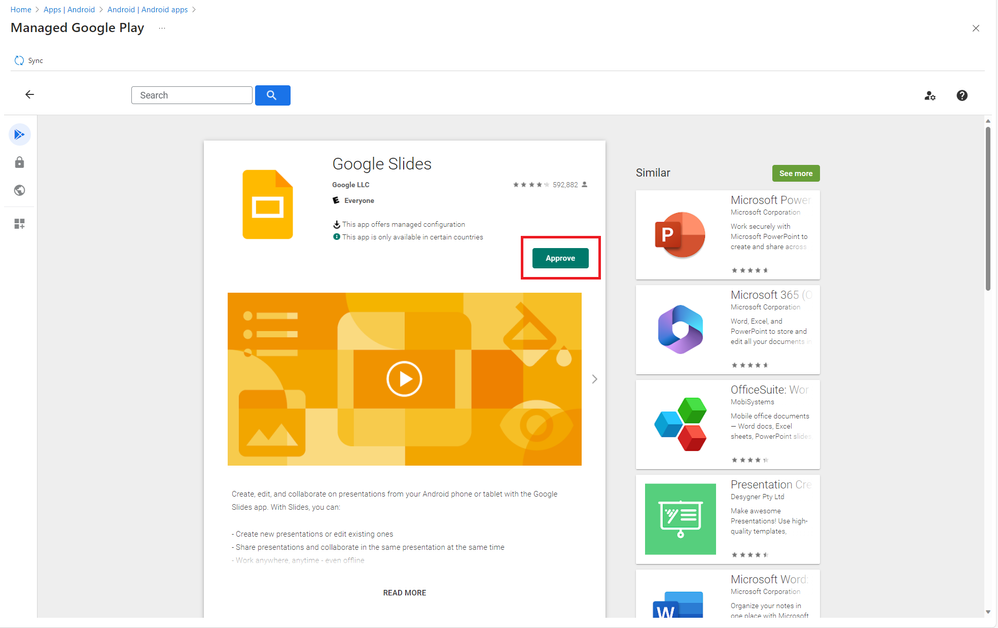Click the See more button
Image resolution: width=998 pixels, height=628 pixels.
coord(796,173)
